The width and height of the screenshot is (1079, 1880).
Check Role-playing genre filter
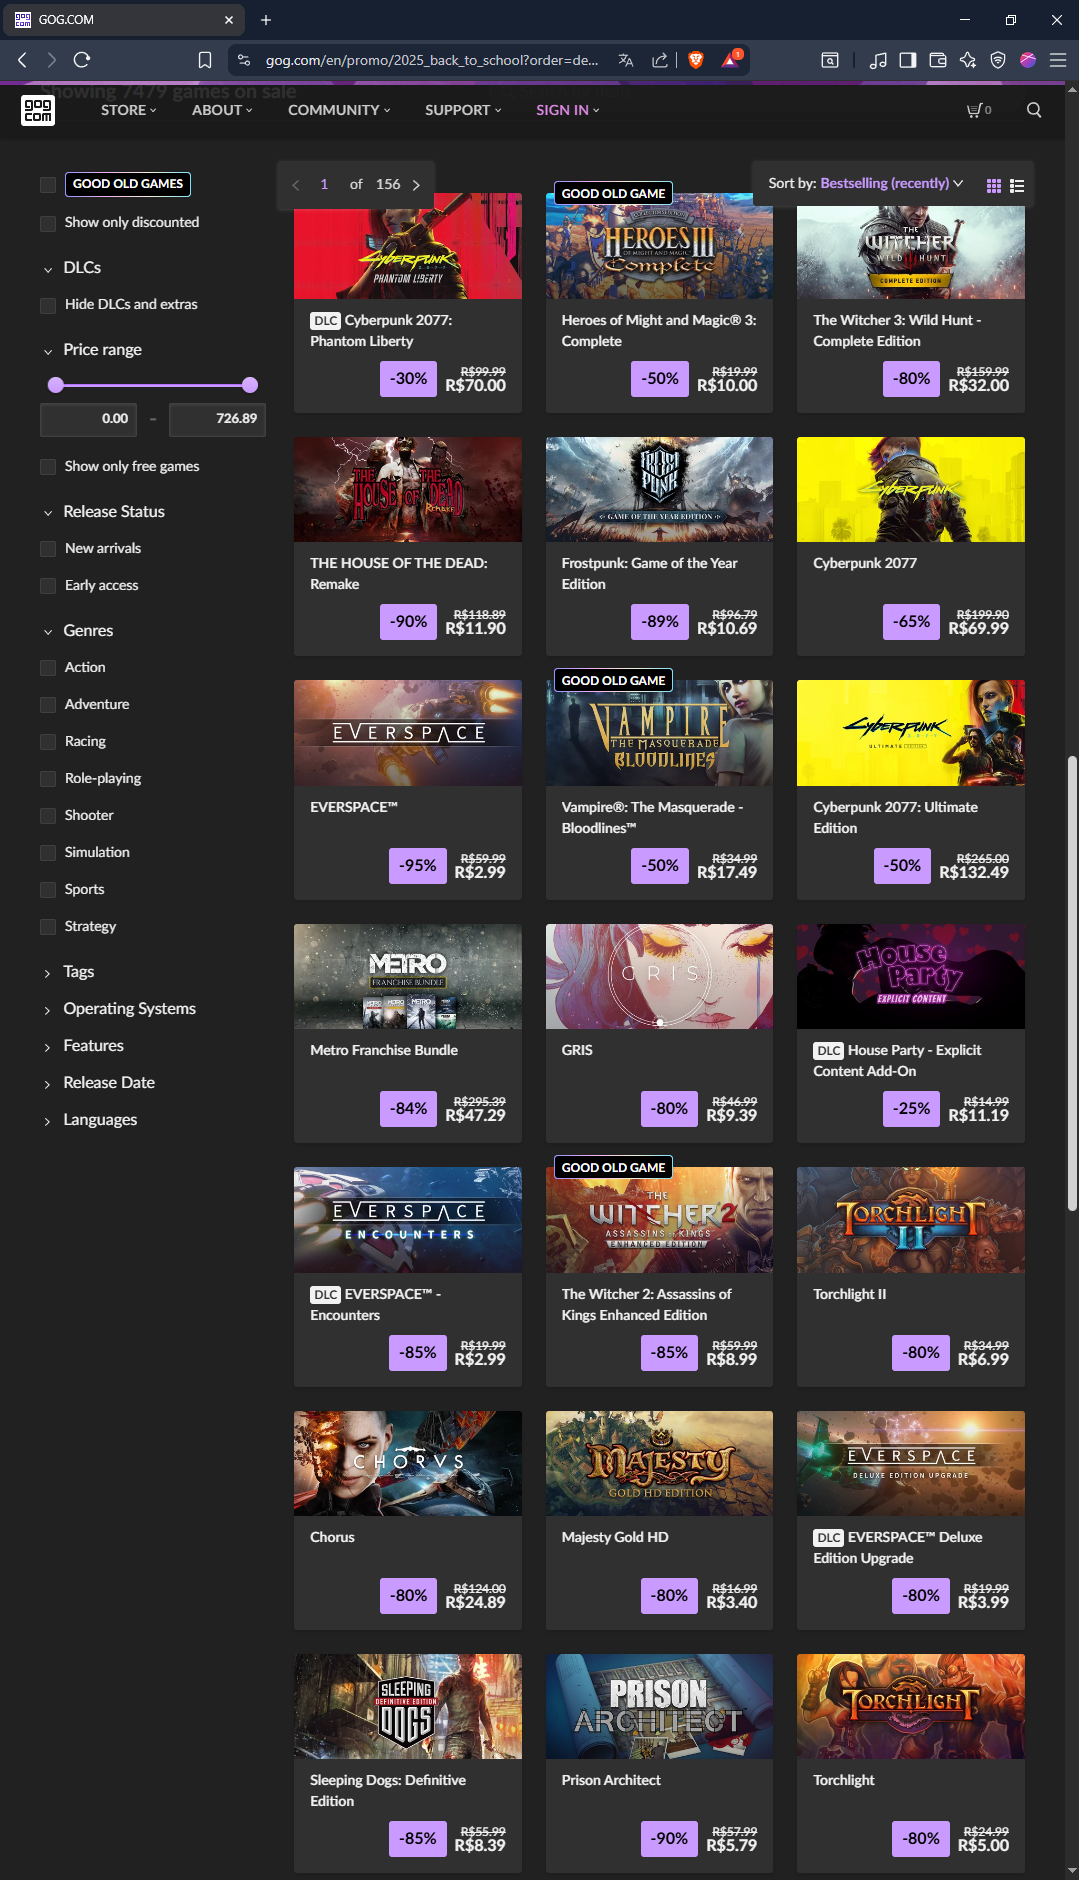48,779
